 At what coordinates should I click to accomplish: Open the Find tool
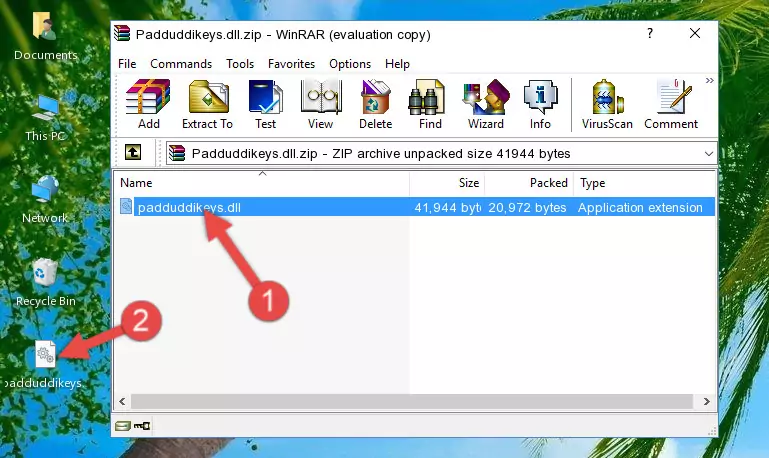tap(430, 104)
